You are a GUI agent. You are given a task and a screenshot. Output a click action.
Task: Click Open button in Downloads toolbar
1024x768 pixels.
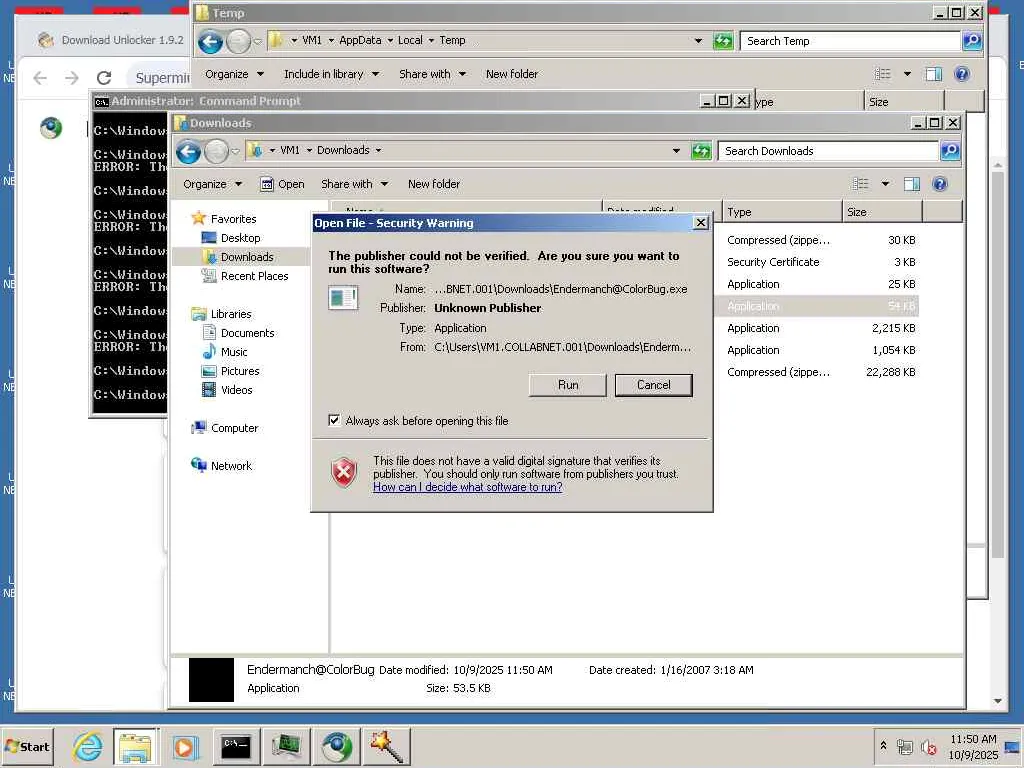click(283, 184)
